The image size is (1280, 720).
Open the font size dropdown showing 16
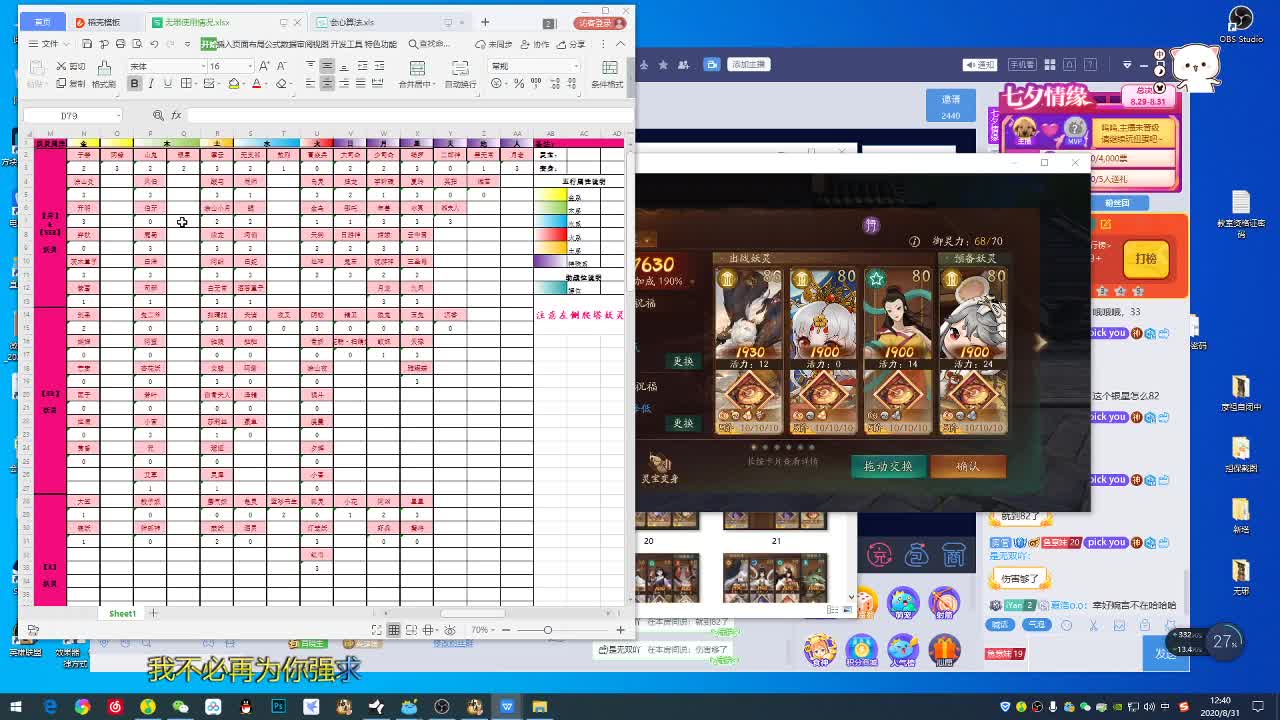click(250, 66)
